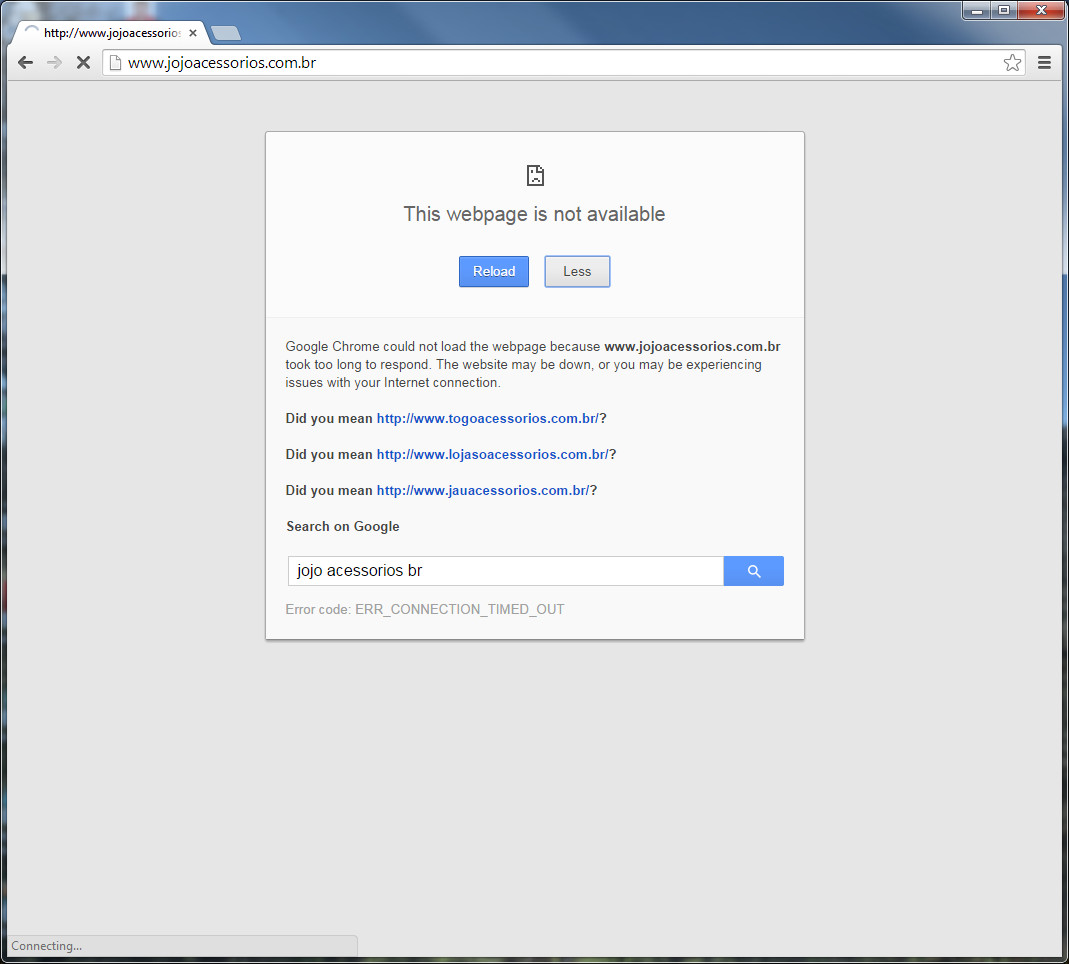1069x964 pixels.
Task: Stop loading the page with X button
Action: pyautogui.click(x=83, y=63)
